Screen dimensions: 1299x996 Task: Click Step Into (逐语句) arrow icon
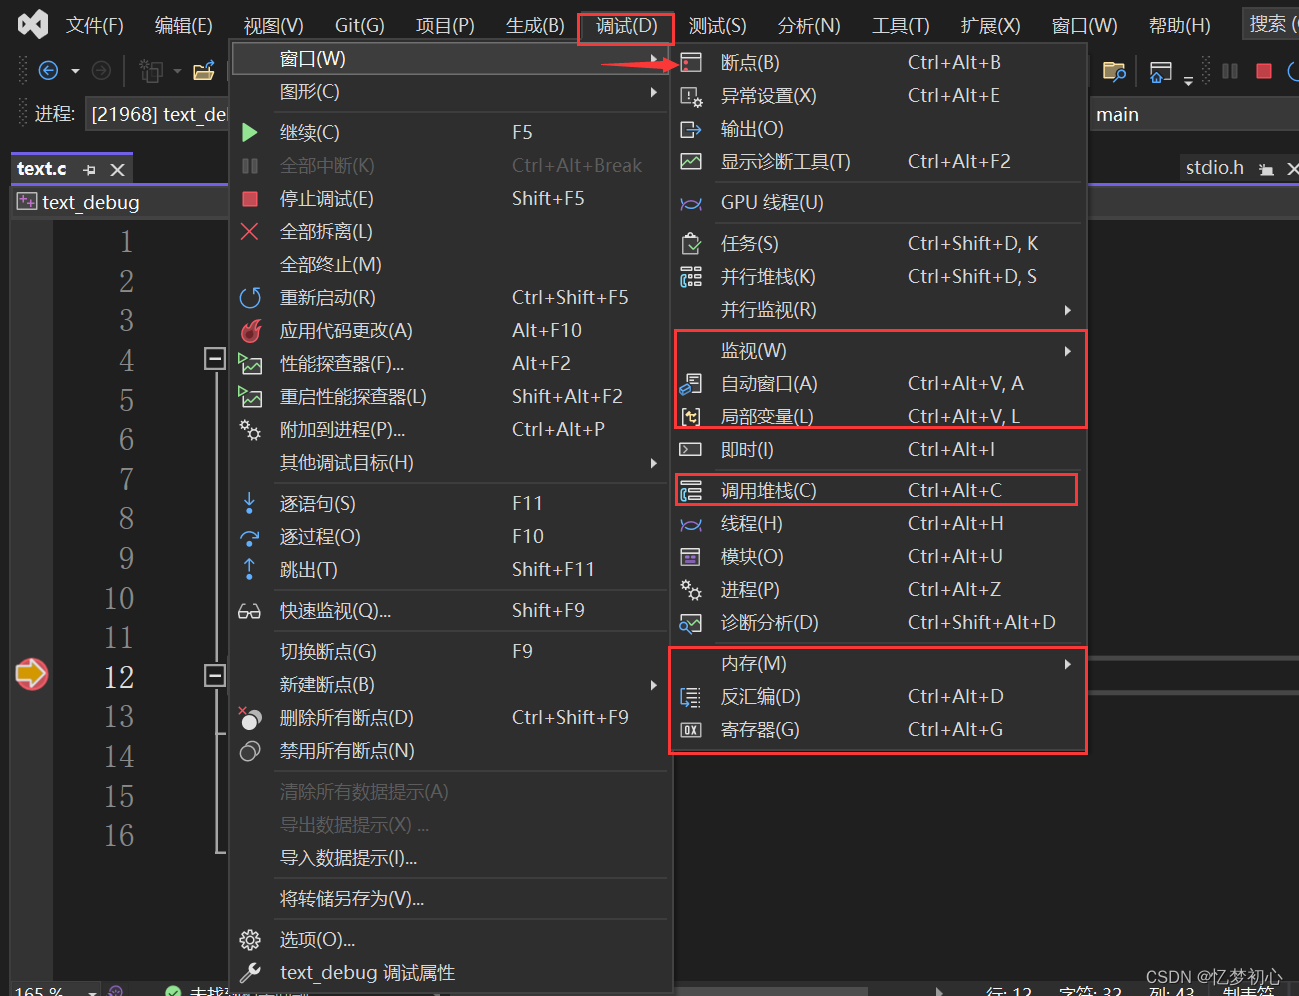tap(250, 504)
